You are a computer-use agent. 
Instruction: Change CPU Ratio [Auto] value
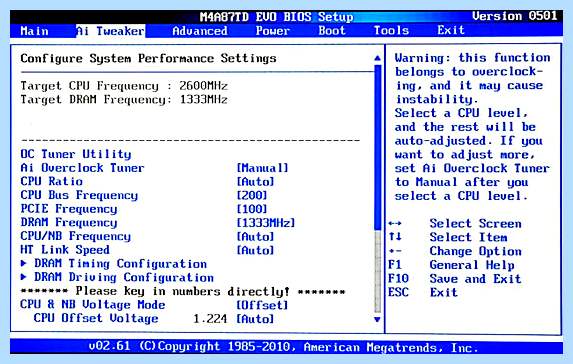[255, 182]
